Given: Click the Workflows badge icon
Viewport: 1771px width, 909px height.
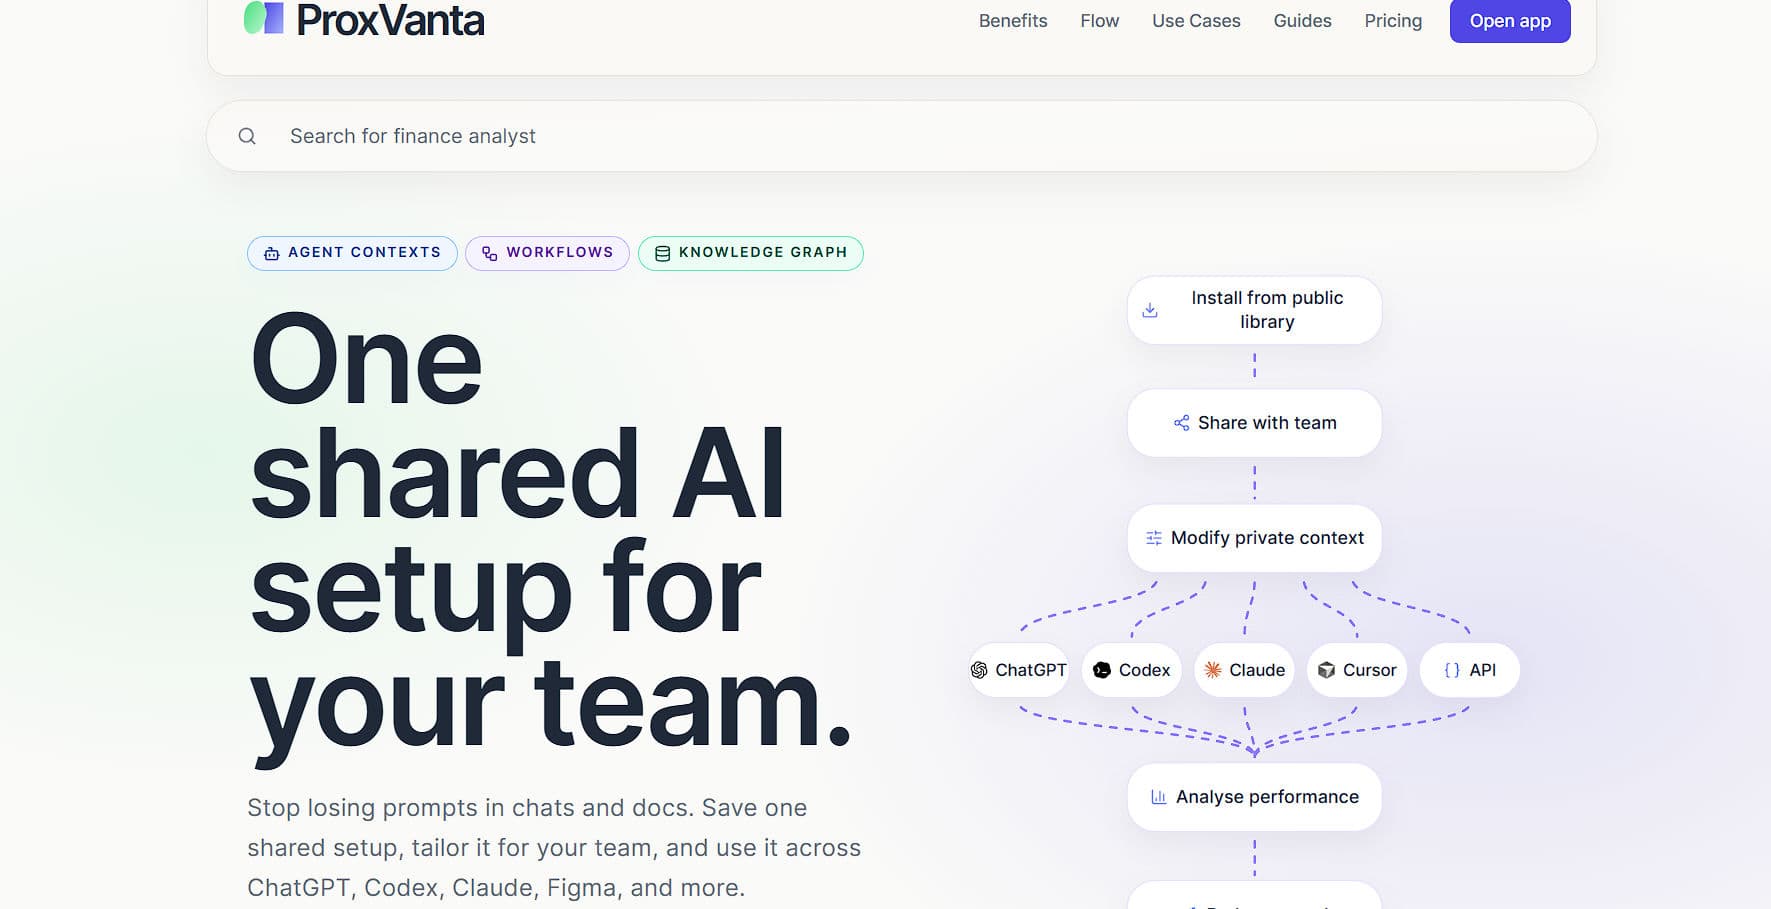Looking at the screenshot, I should 489,254.
